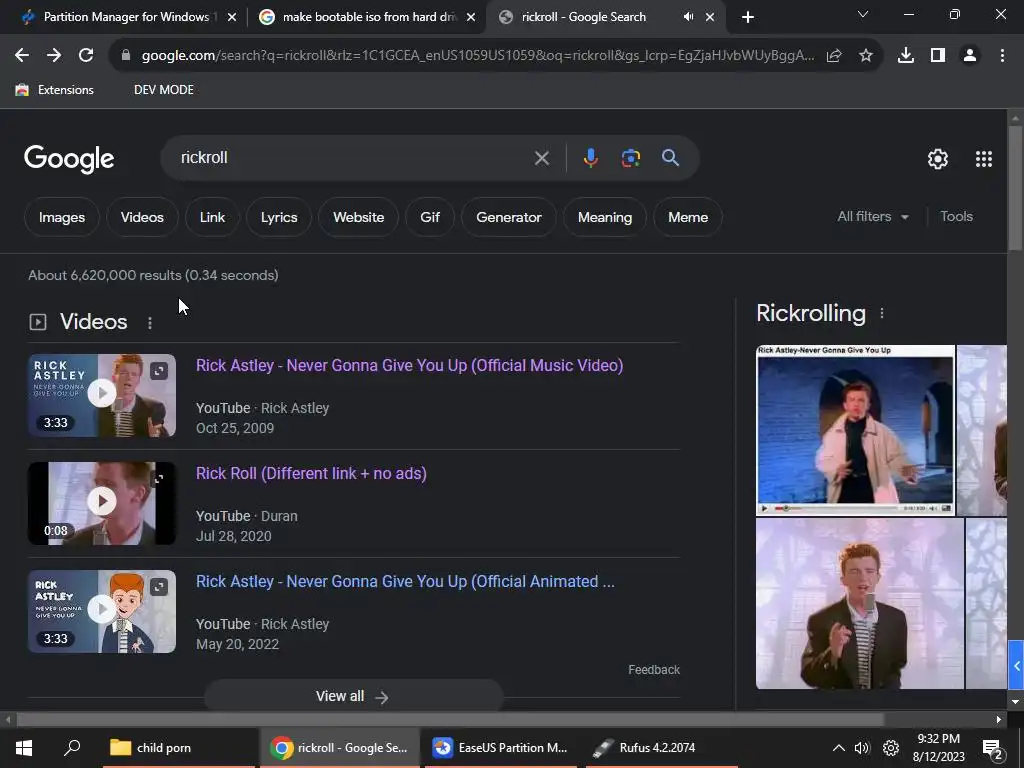Open the Rickrolling panel three-dot options
1024x768 pixels.
882,313
